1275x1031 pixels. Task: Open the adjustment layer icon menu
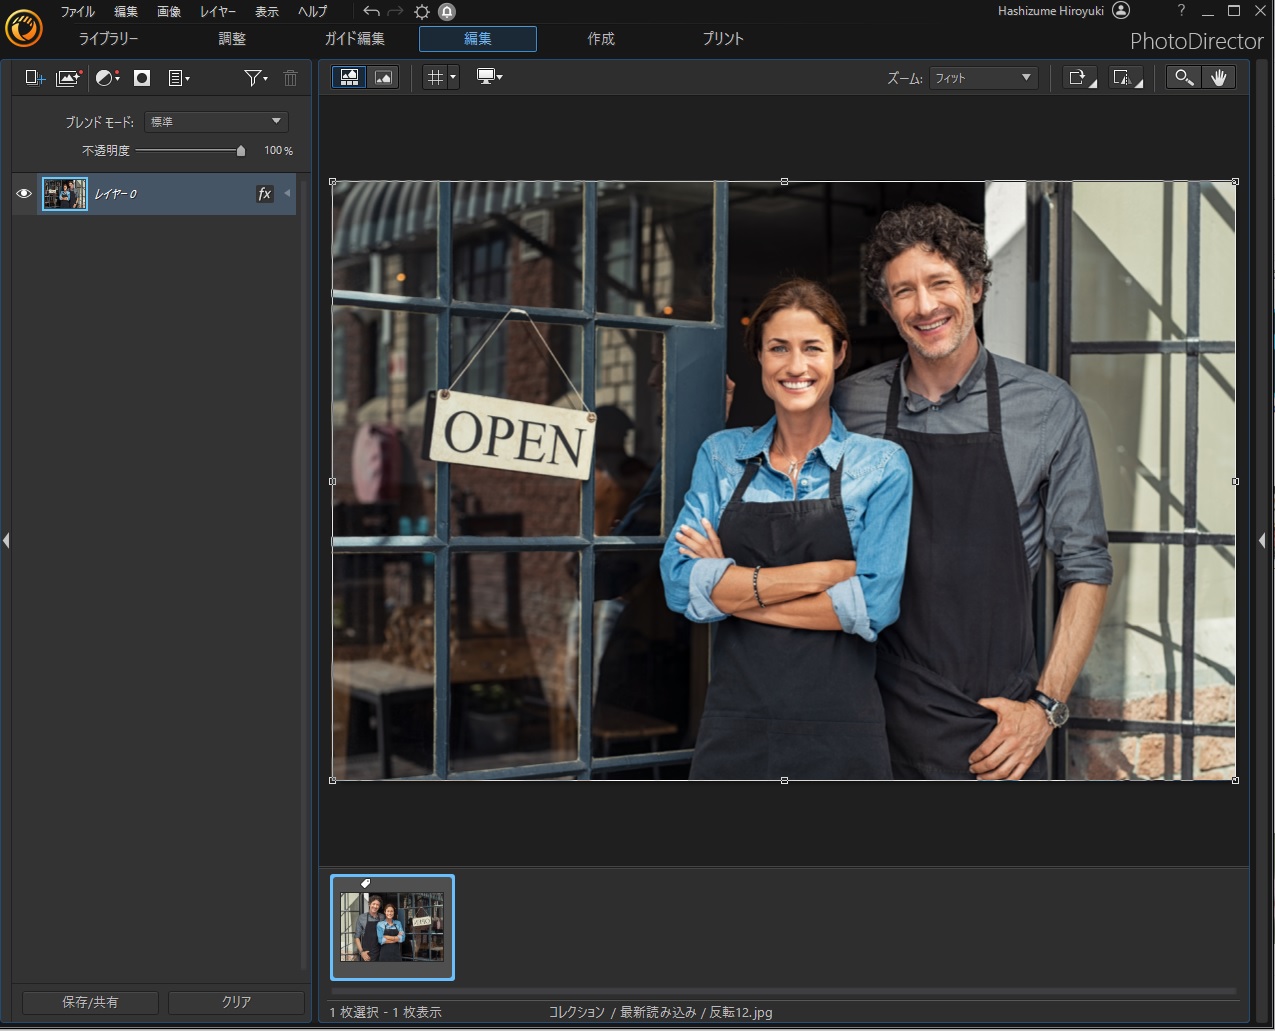[107, 78]
